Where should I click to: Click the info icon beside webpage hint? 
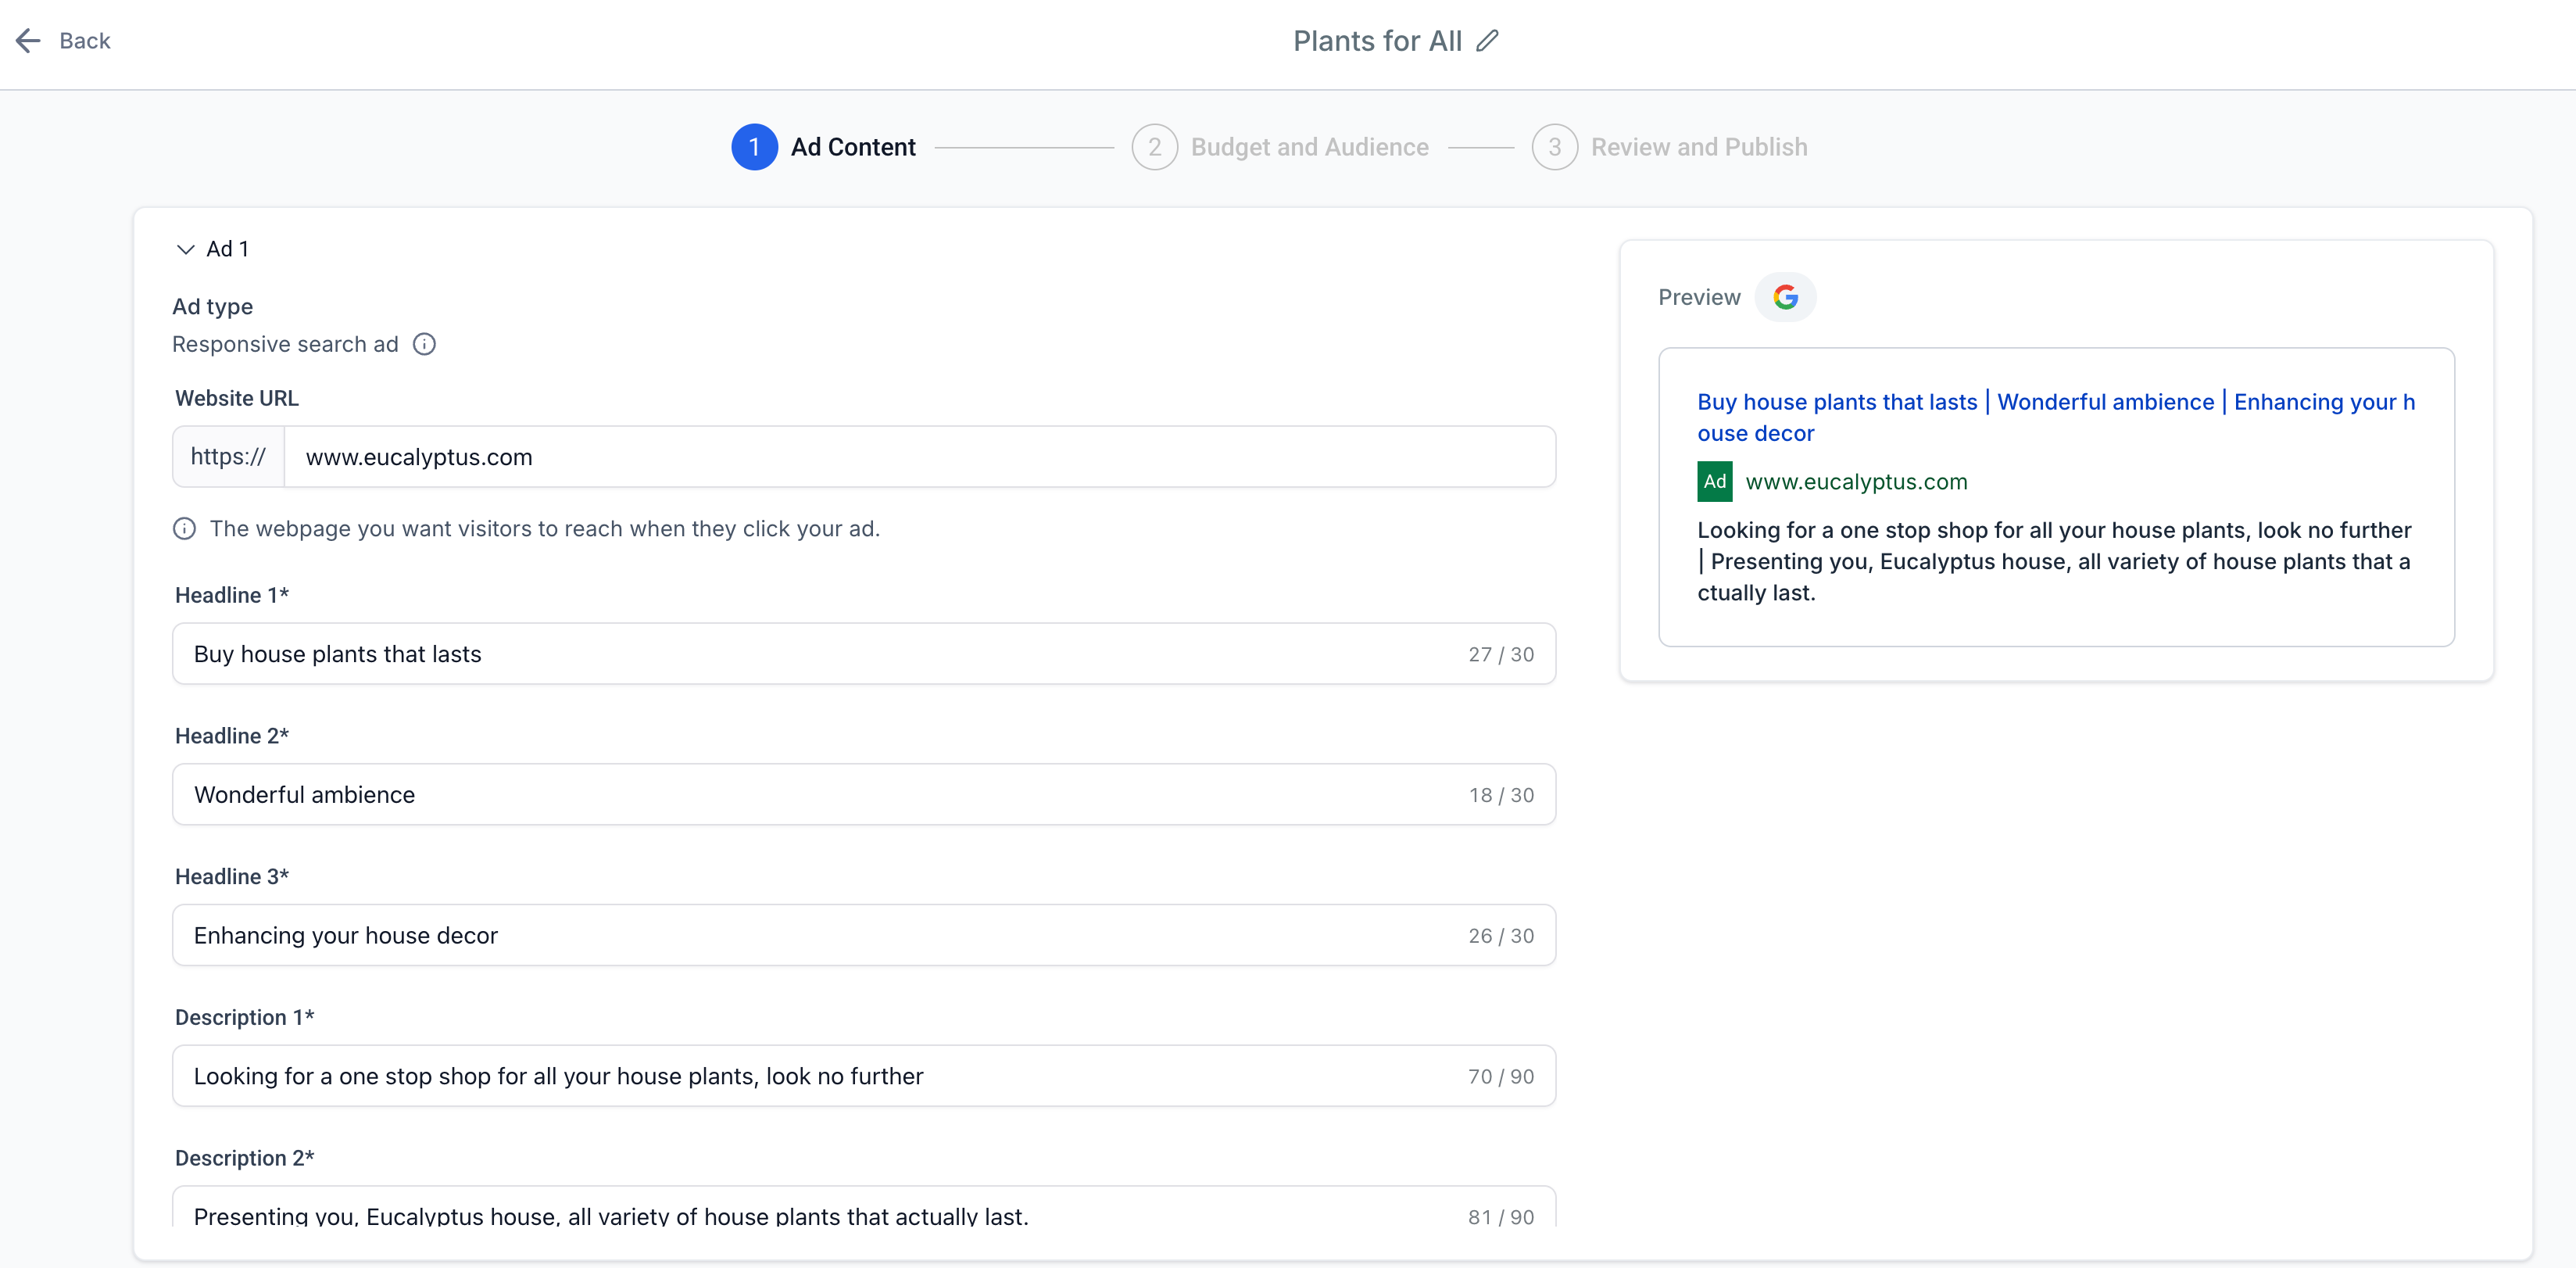pos(184,528)
